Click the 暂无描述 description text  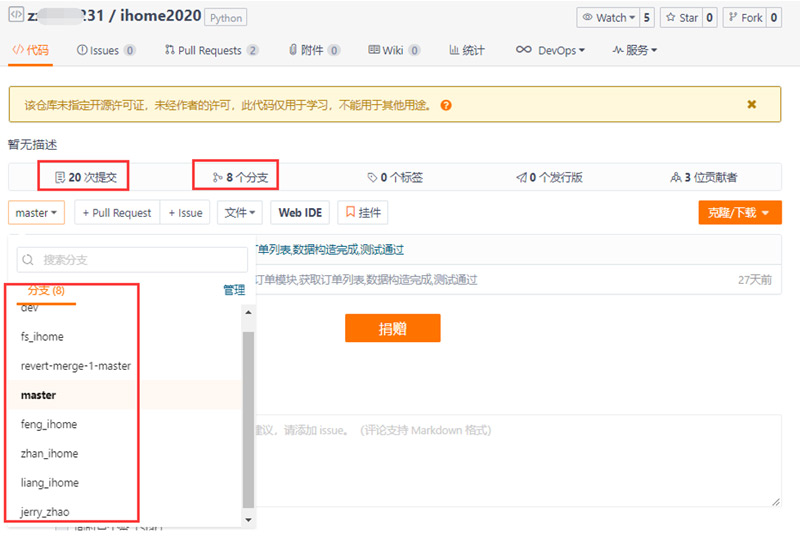coord(33,144)
